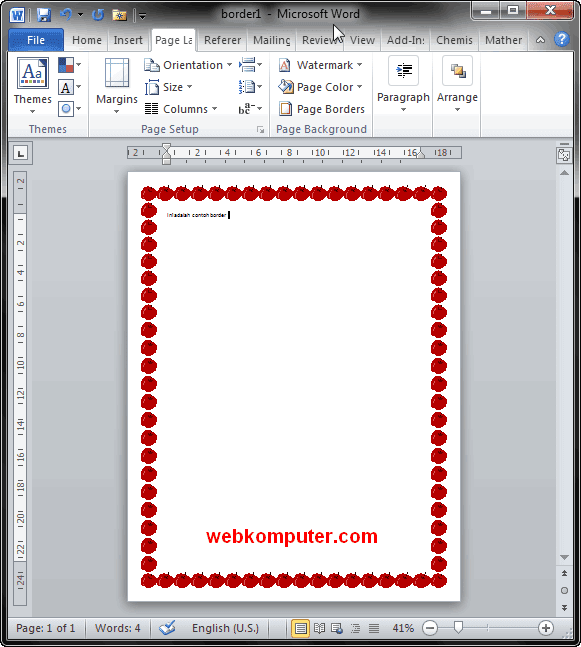This screenshot has height=647, width=581.
Task: Open the Page Color dropdown
Action: pyautogui.click(x=320, y=87)
